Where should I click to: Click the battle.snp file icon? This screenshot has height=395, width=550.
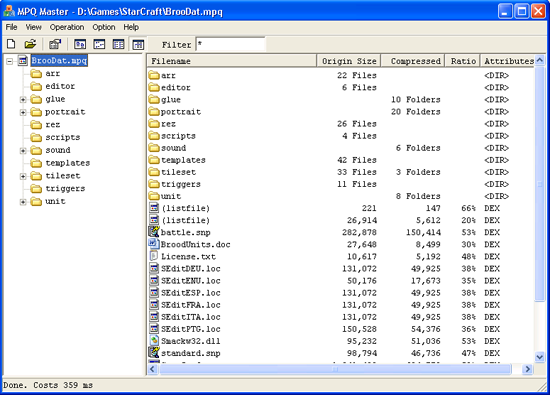pos(154,232)
